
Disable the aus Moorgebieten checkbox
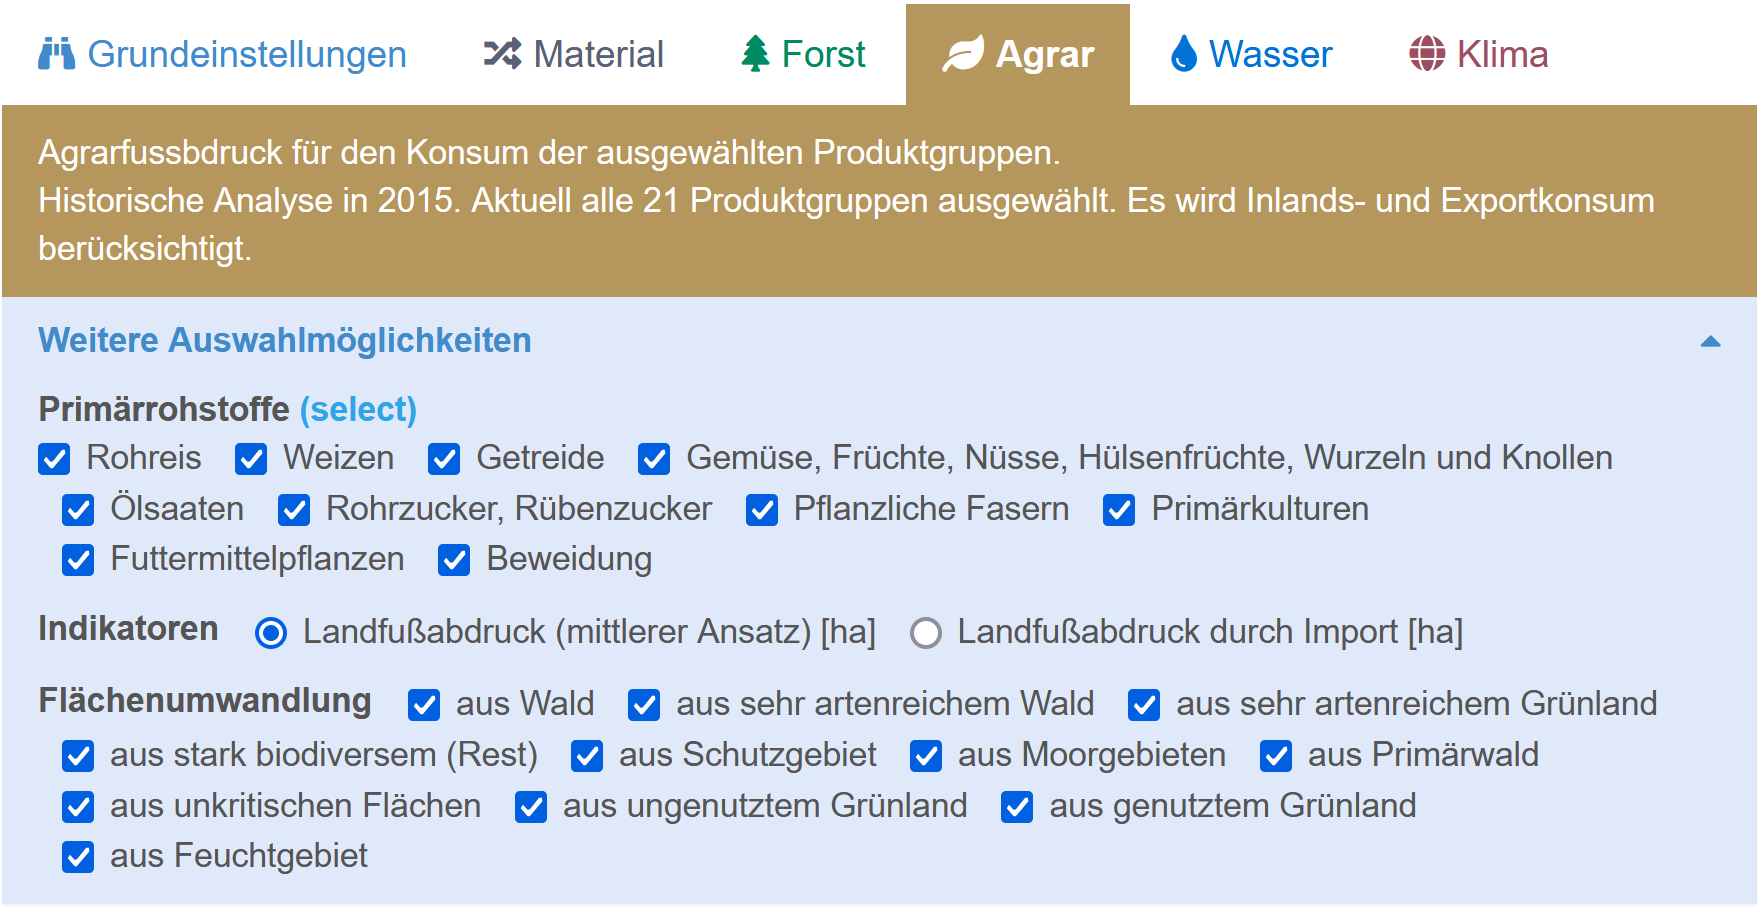click(x=926, y=756)
